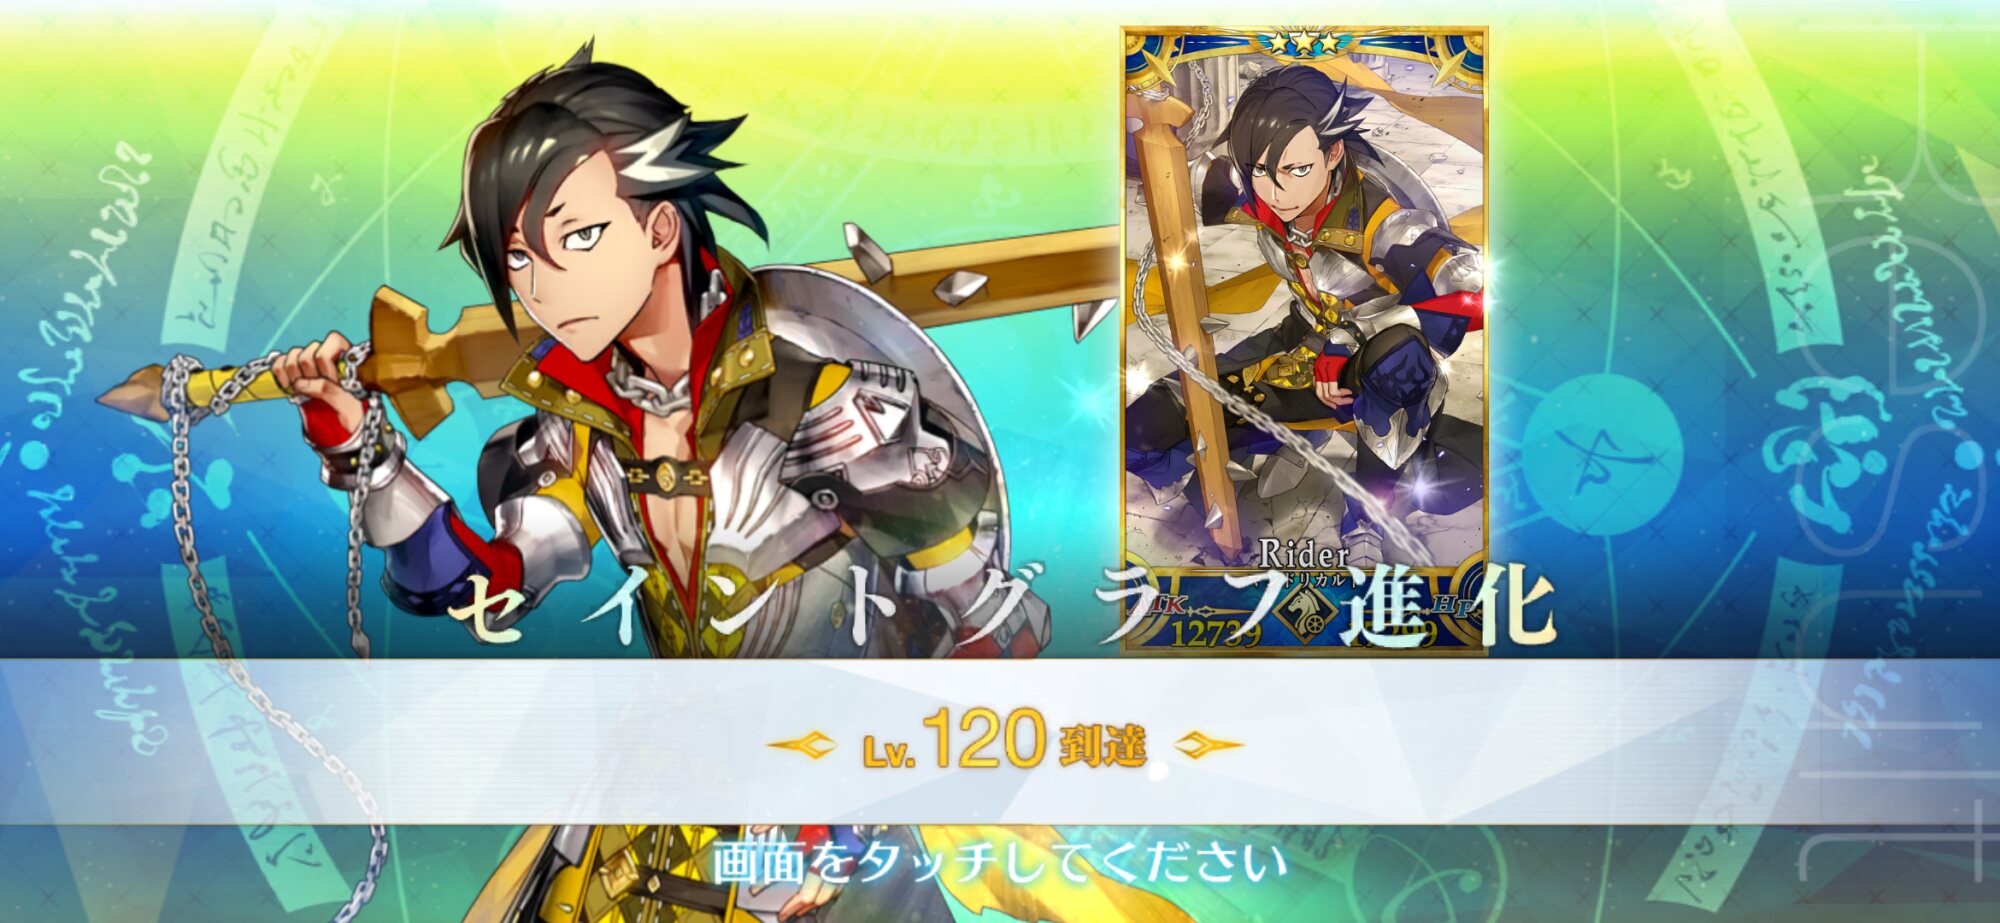
Task: Click the left gold ornament beside Lv.120
Action: (802, 745)
